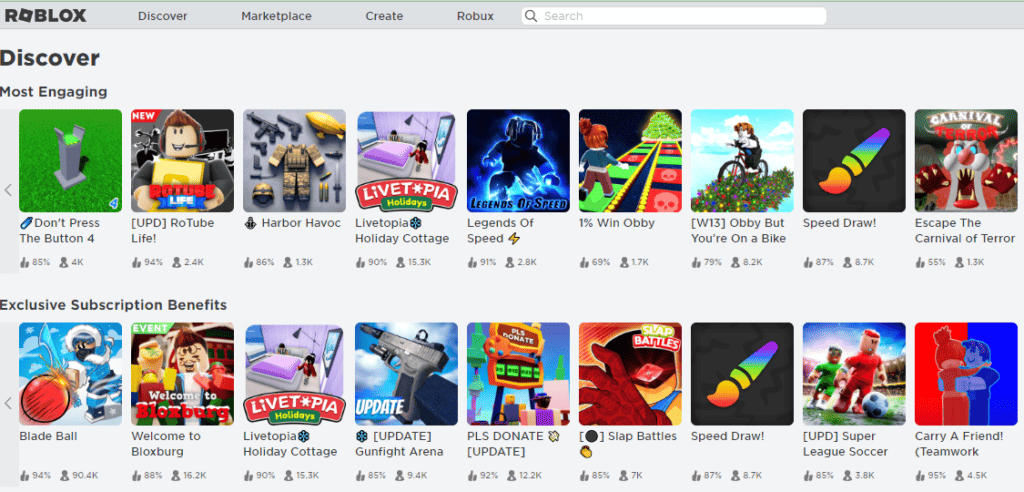
Task: Click the '[UPDATE] Gunfight Arena' title
Action: [x=400, y=444]
